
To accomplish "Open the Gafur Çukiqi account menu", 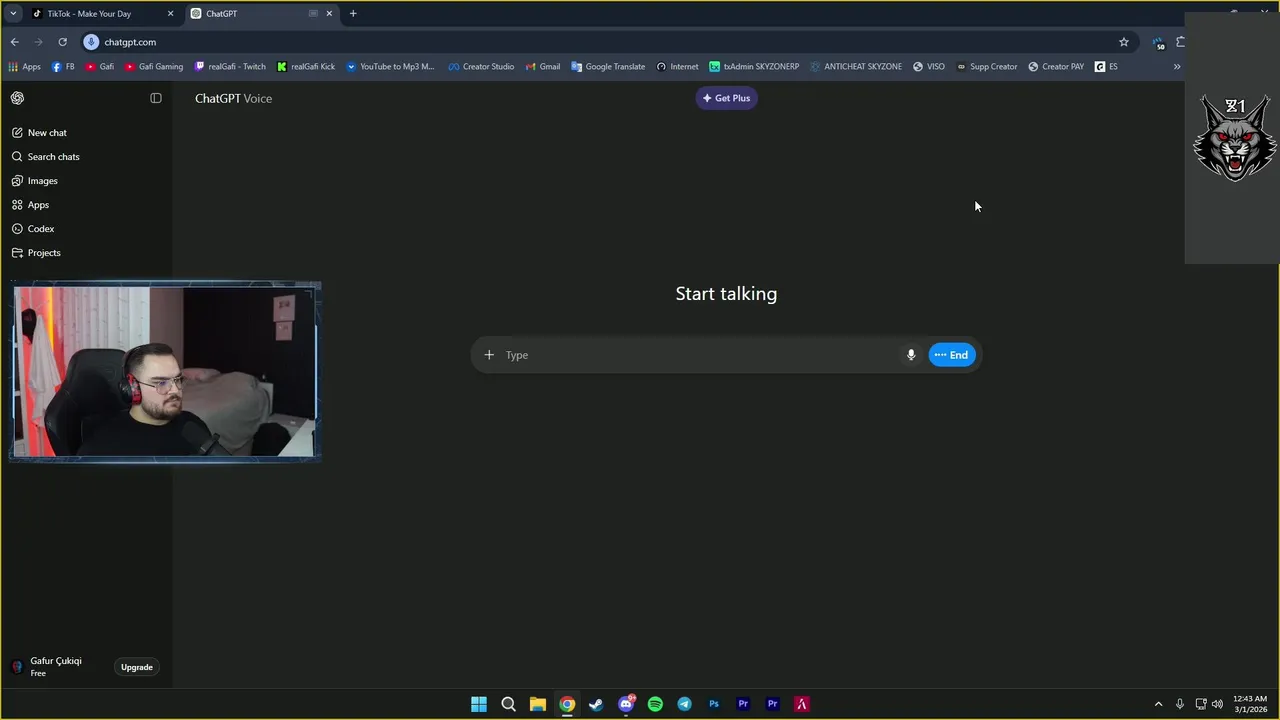I will pyautogui.click(x=56, y=667).
